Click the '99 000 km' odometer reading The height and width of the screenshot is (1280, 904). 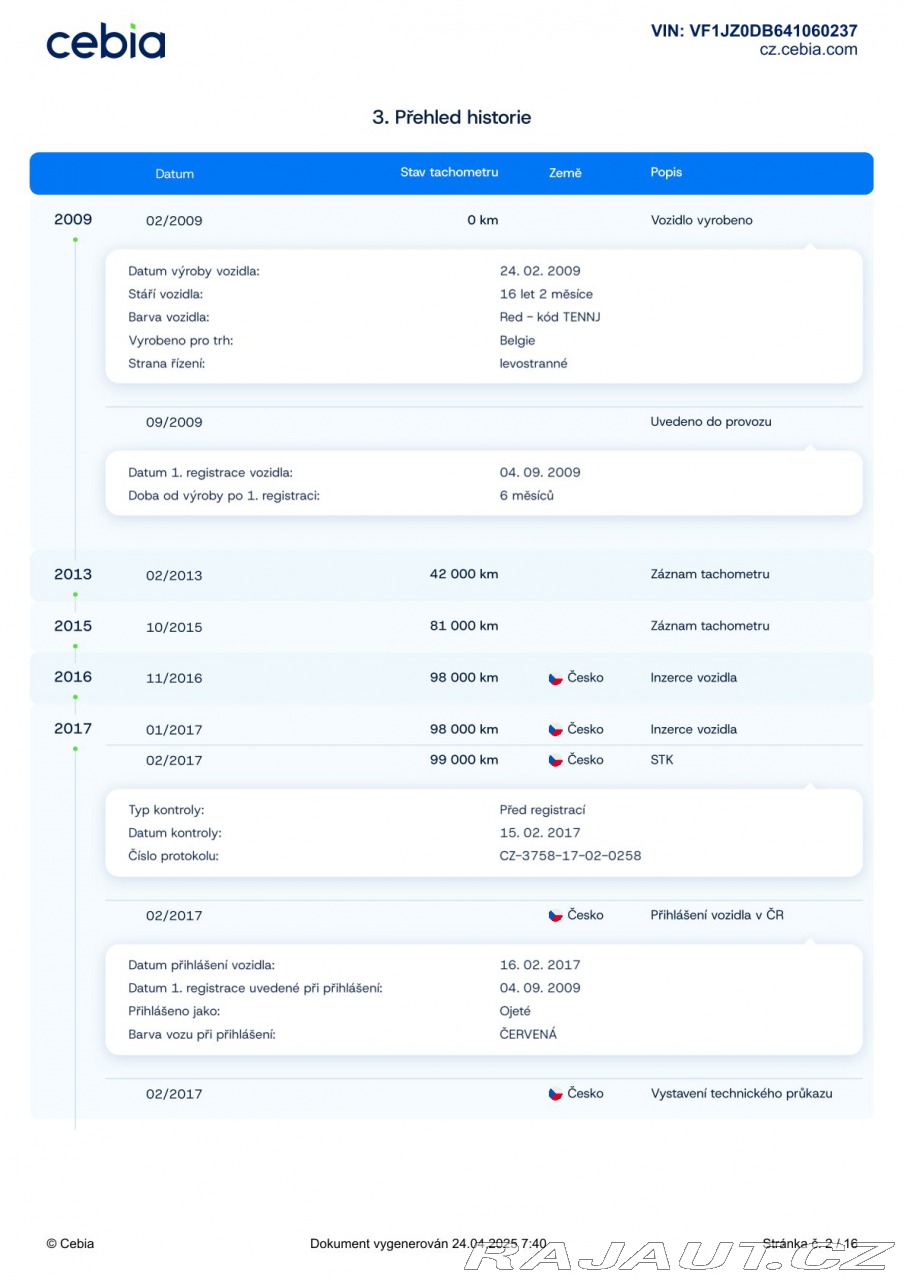point(464,760)
